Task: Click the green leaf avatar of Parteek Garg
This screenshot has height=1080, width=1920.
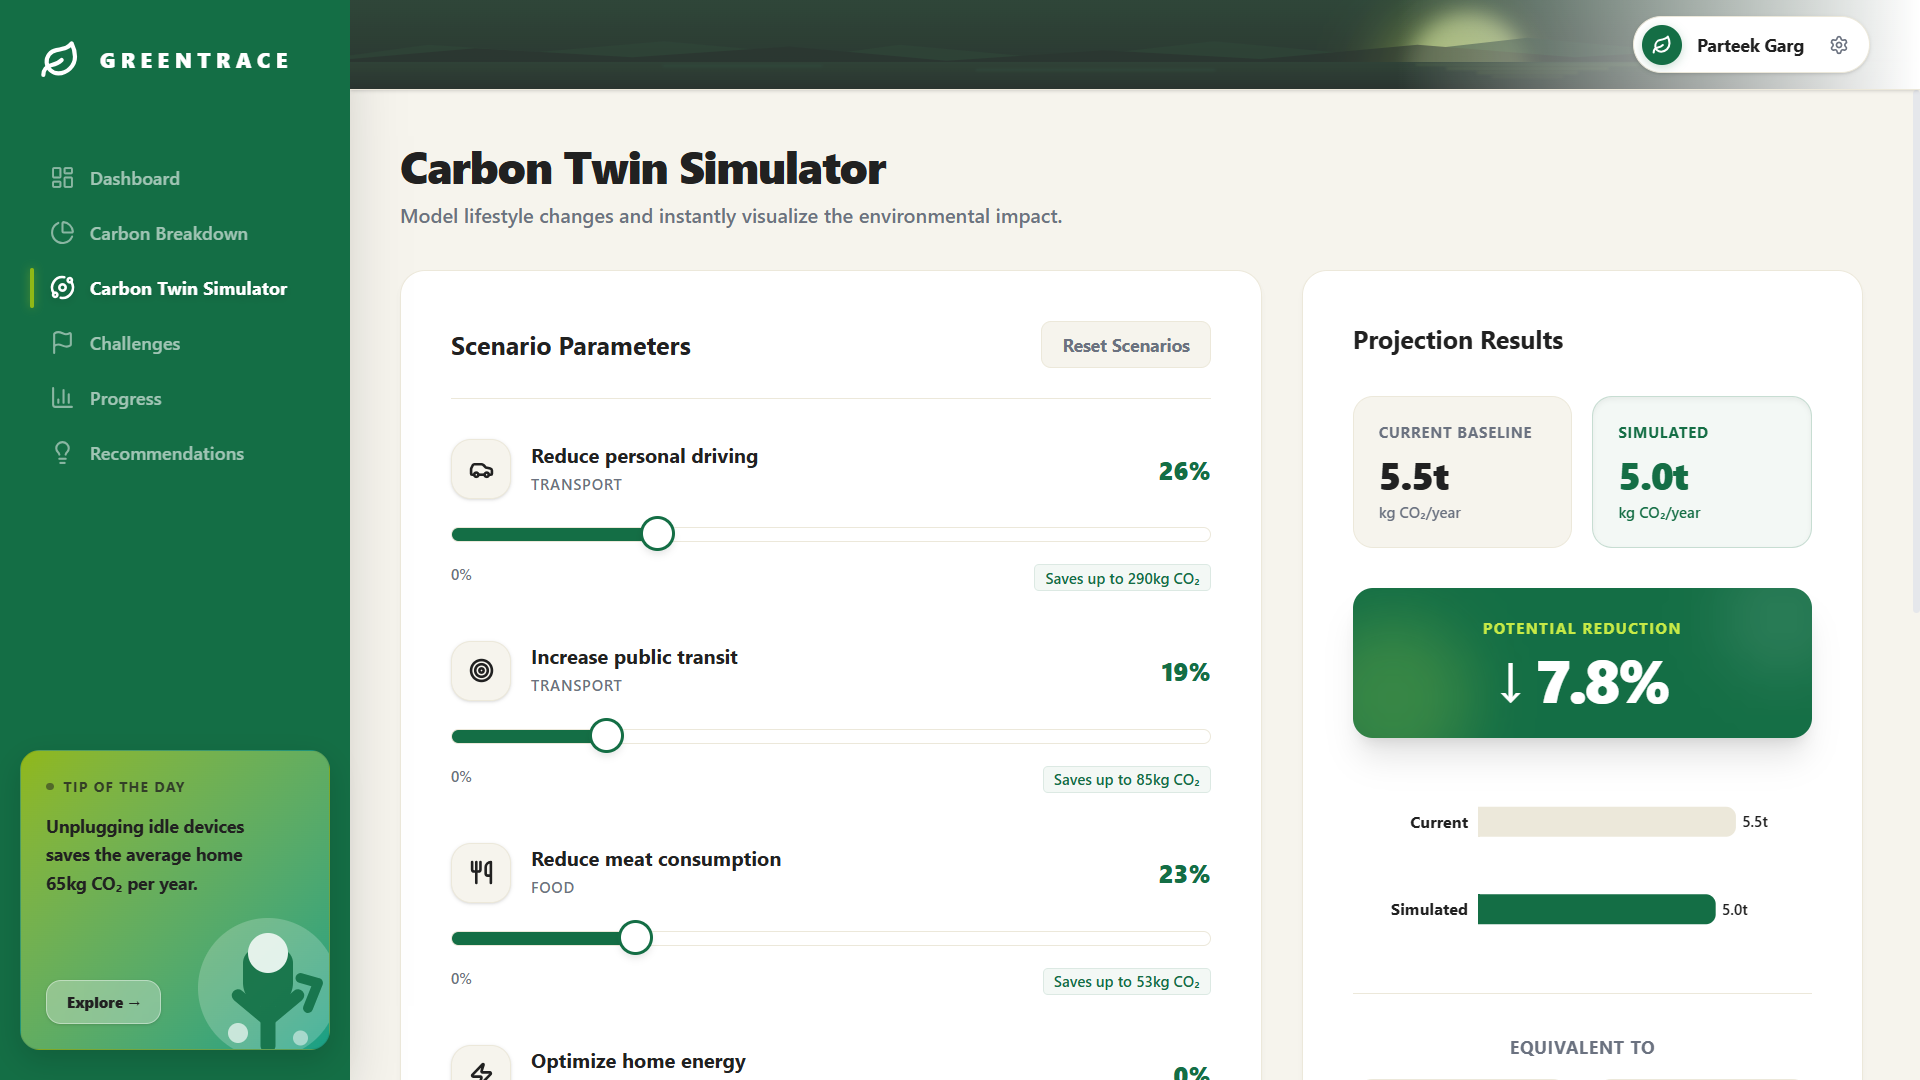Action: [1662, 45]
